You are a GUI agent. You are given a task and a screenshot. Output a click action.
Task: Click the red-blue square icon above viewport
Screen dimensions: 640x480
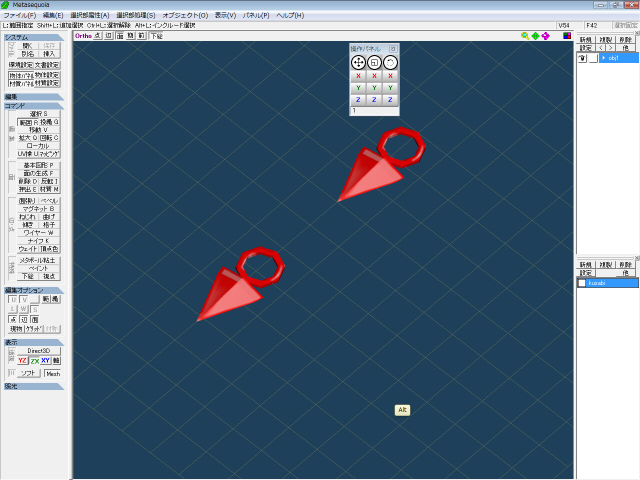(x=567, y=35)
